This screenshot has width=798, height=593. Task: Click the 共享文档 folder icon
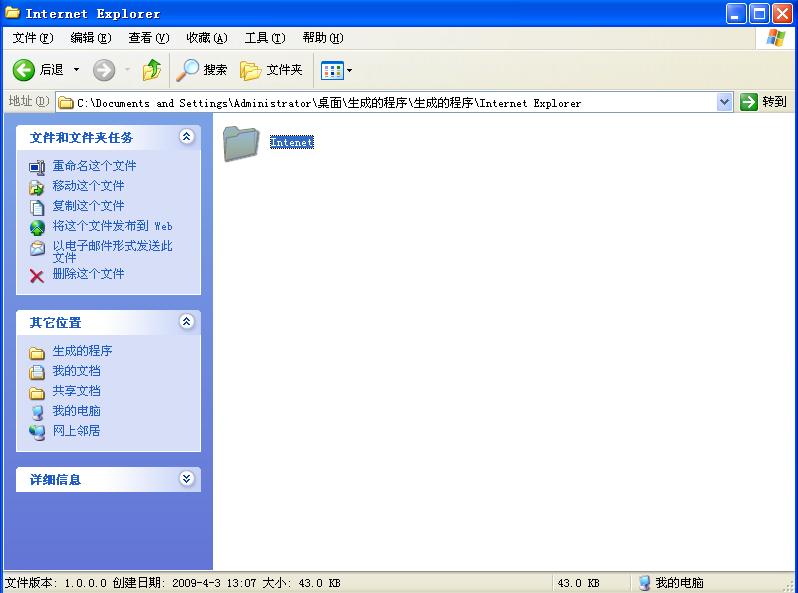tap(37, 392)
